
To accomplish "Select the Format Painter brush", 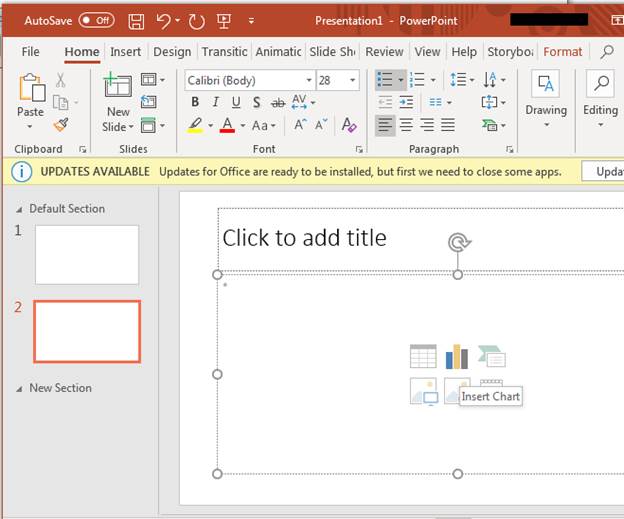I will [x=61, y=125].
